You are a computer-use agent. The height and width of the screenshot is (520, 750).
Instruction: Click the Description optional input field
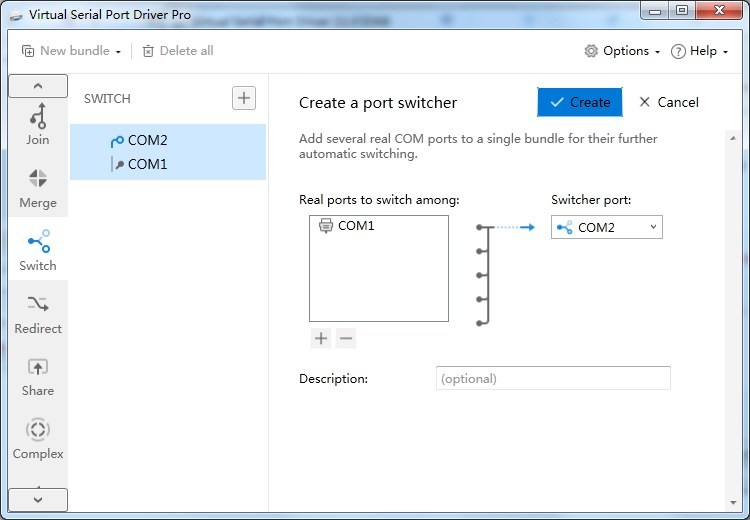pyautogui.click(x=553, y=378)
